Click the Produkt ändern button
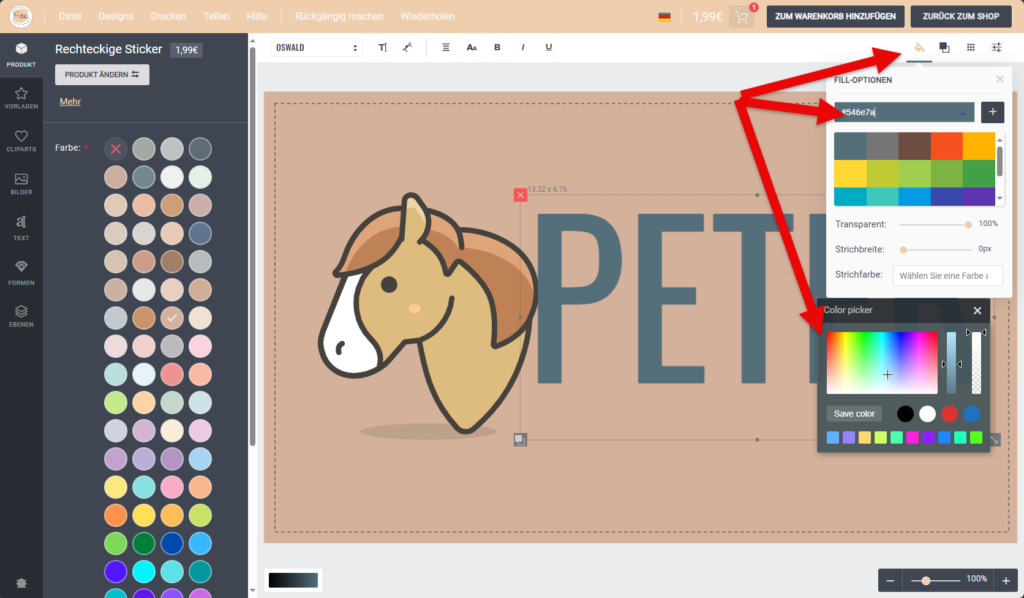This screenshot has width=1024, height=598. click(102, 75)
